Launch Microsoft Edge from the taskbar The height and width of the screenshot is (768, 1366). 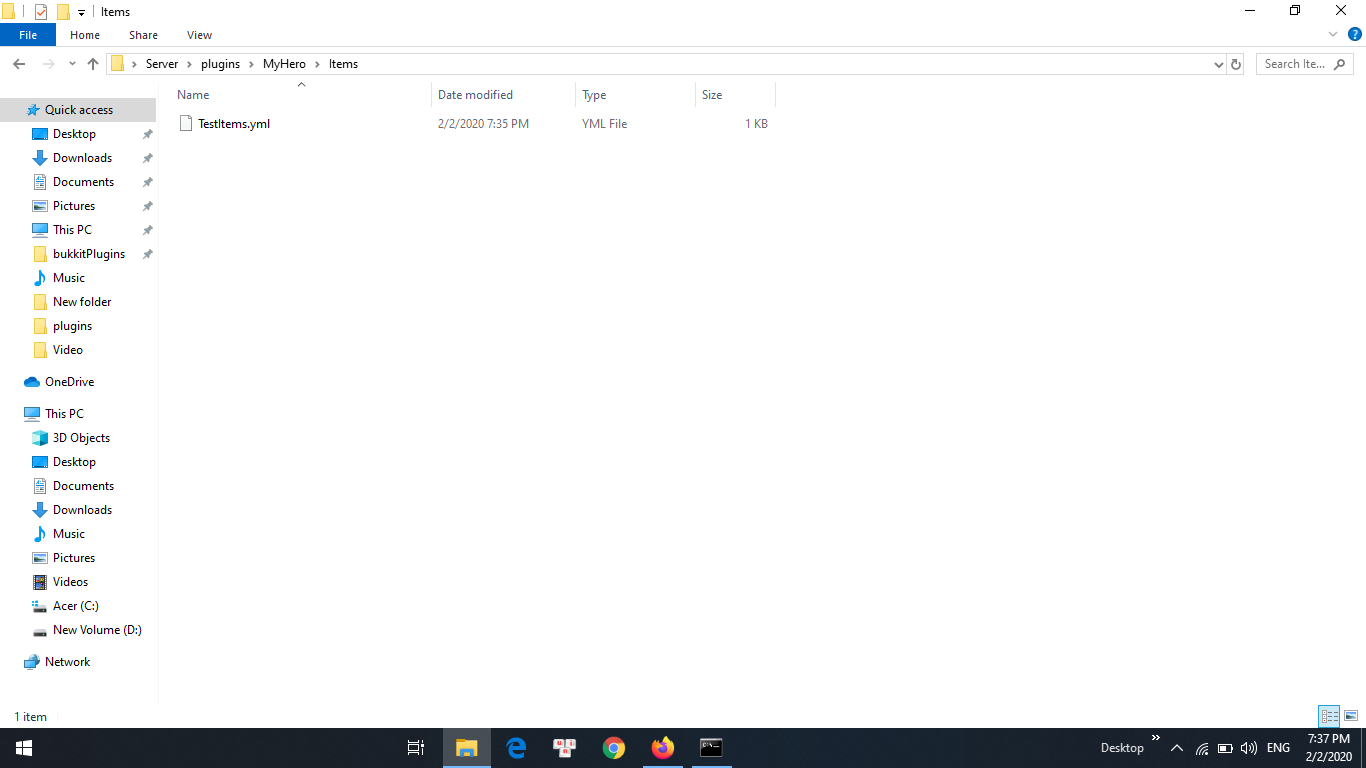pos(516,748)
